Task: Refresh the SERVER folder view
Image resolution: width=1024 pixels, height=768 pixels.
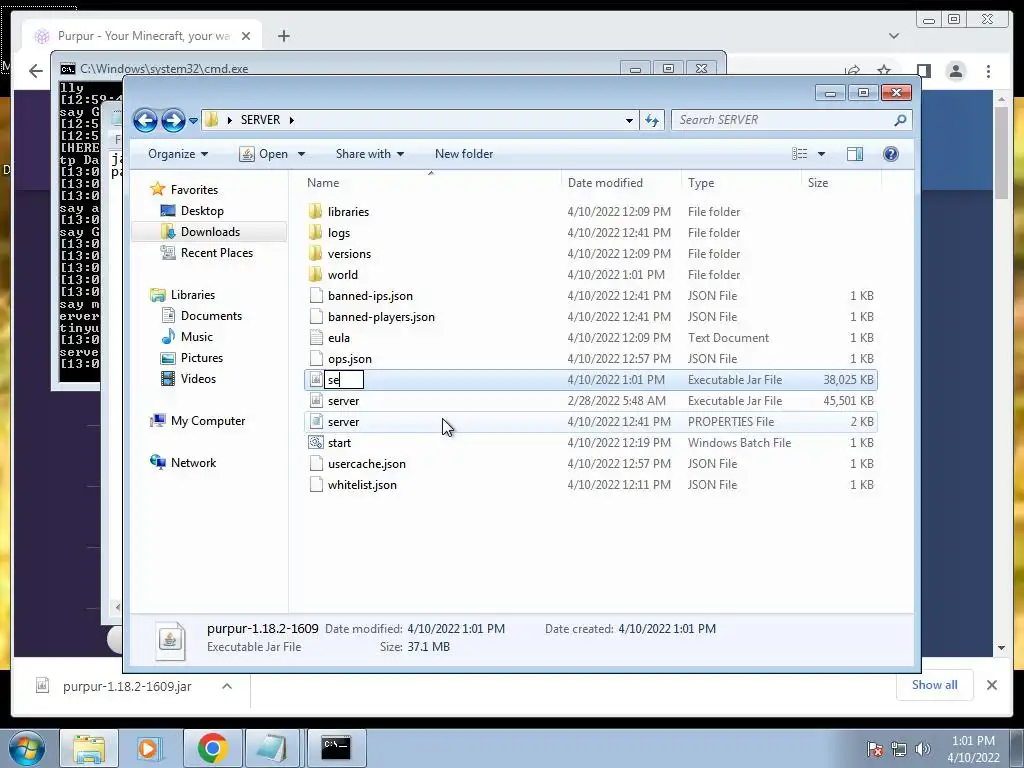Action: (x=652, y=120)
